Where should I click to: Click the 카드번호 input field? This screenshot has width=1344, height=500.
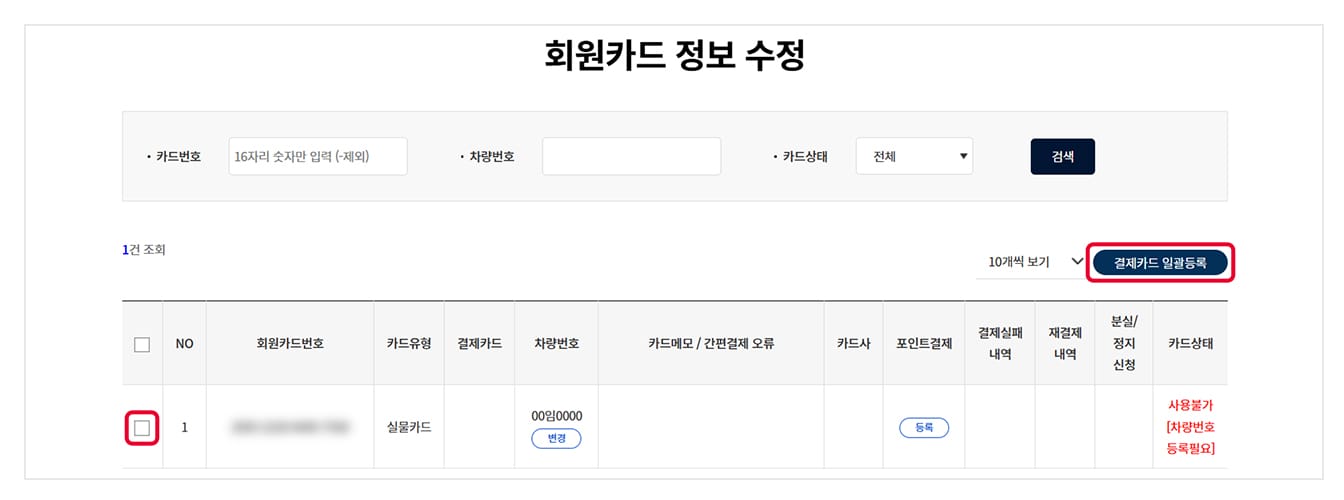click(318, 157)
